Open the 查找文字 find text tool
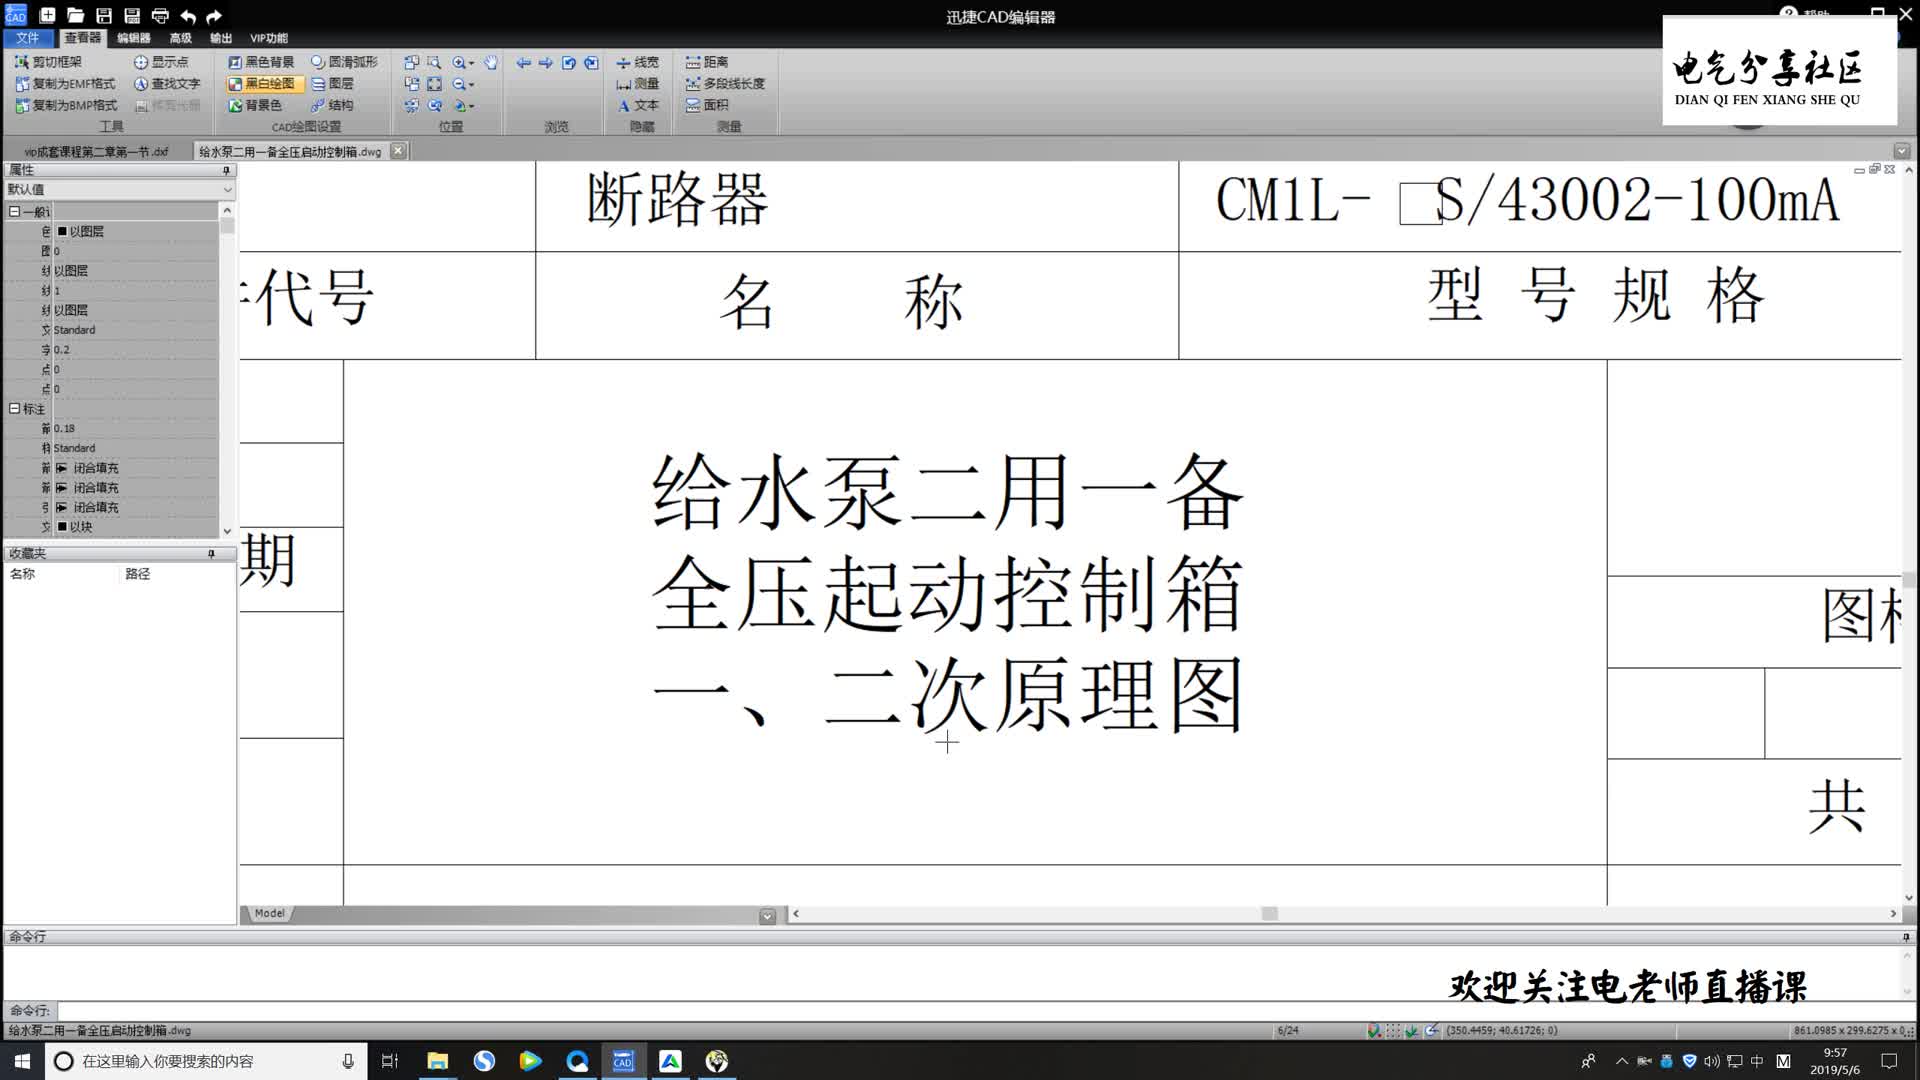The image size is (1920, 1080). point(167,84)
